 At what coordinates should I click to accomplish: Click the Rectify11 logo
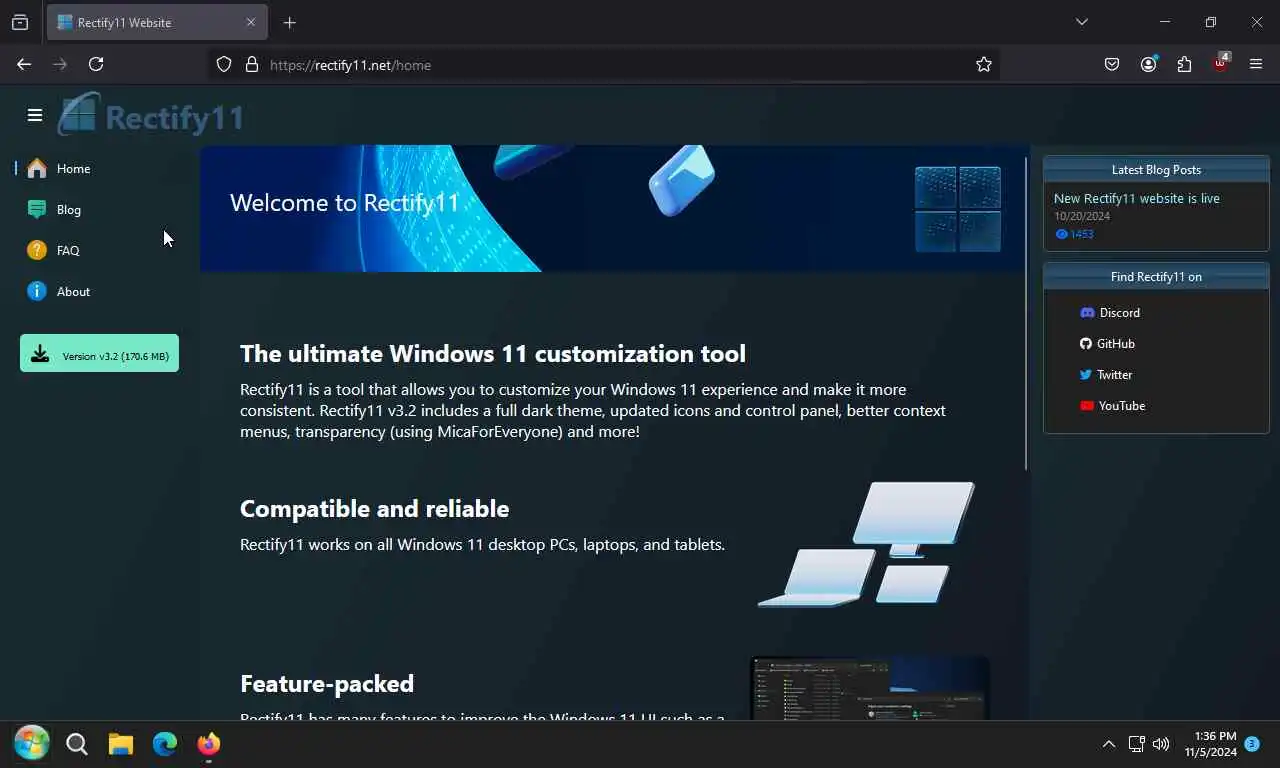pyautogui.click(x=151, y=115)
